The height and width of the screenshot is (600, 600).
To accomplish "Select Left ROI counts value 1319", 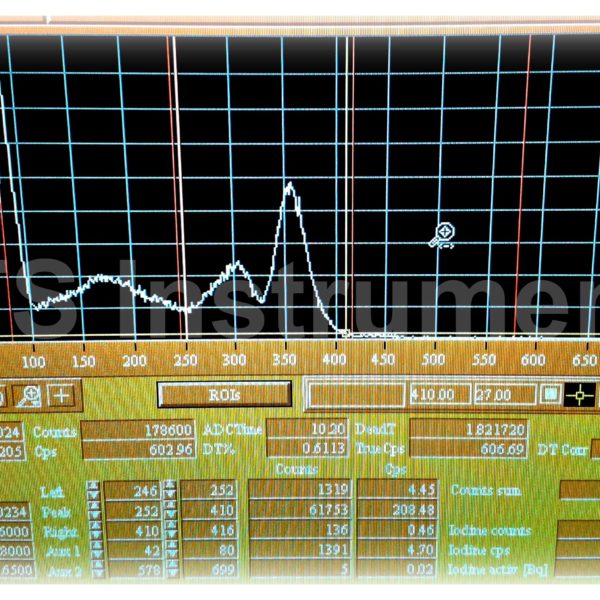I will [300, 489].
